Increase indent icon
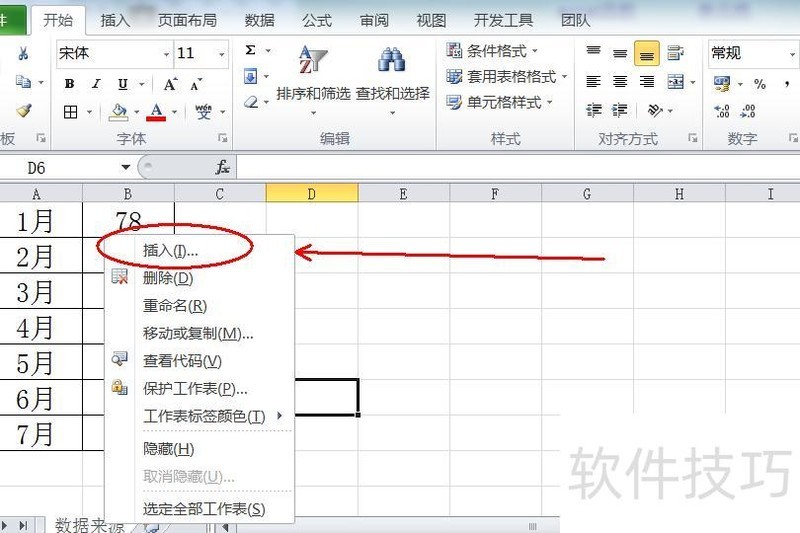Viewport: 800px width, 533px height. pyautogui.click(x=619, y=110)
